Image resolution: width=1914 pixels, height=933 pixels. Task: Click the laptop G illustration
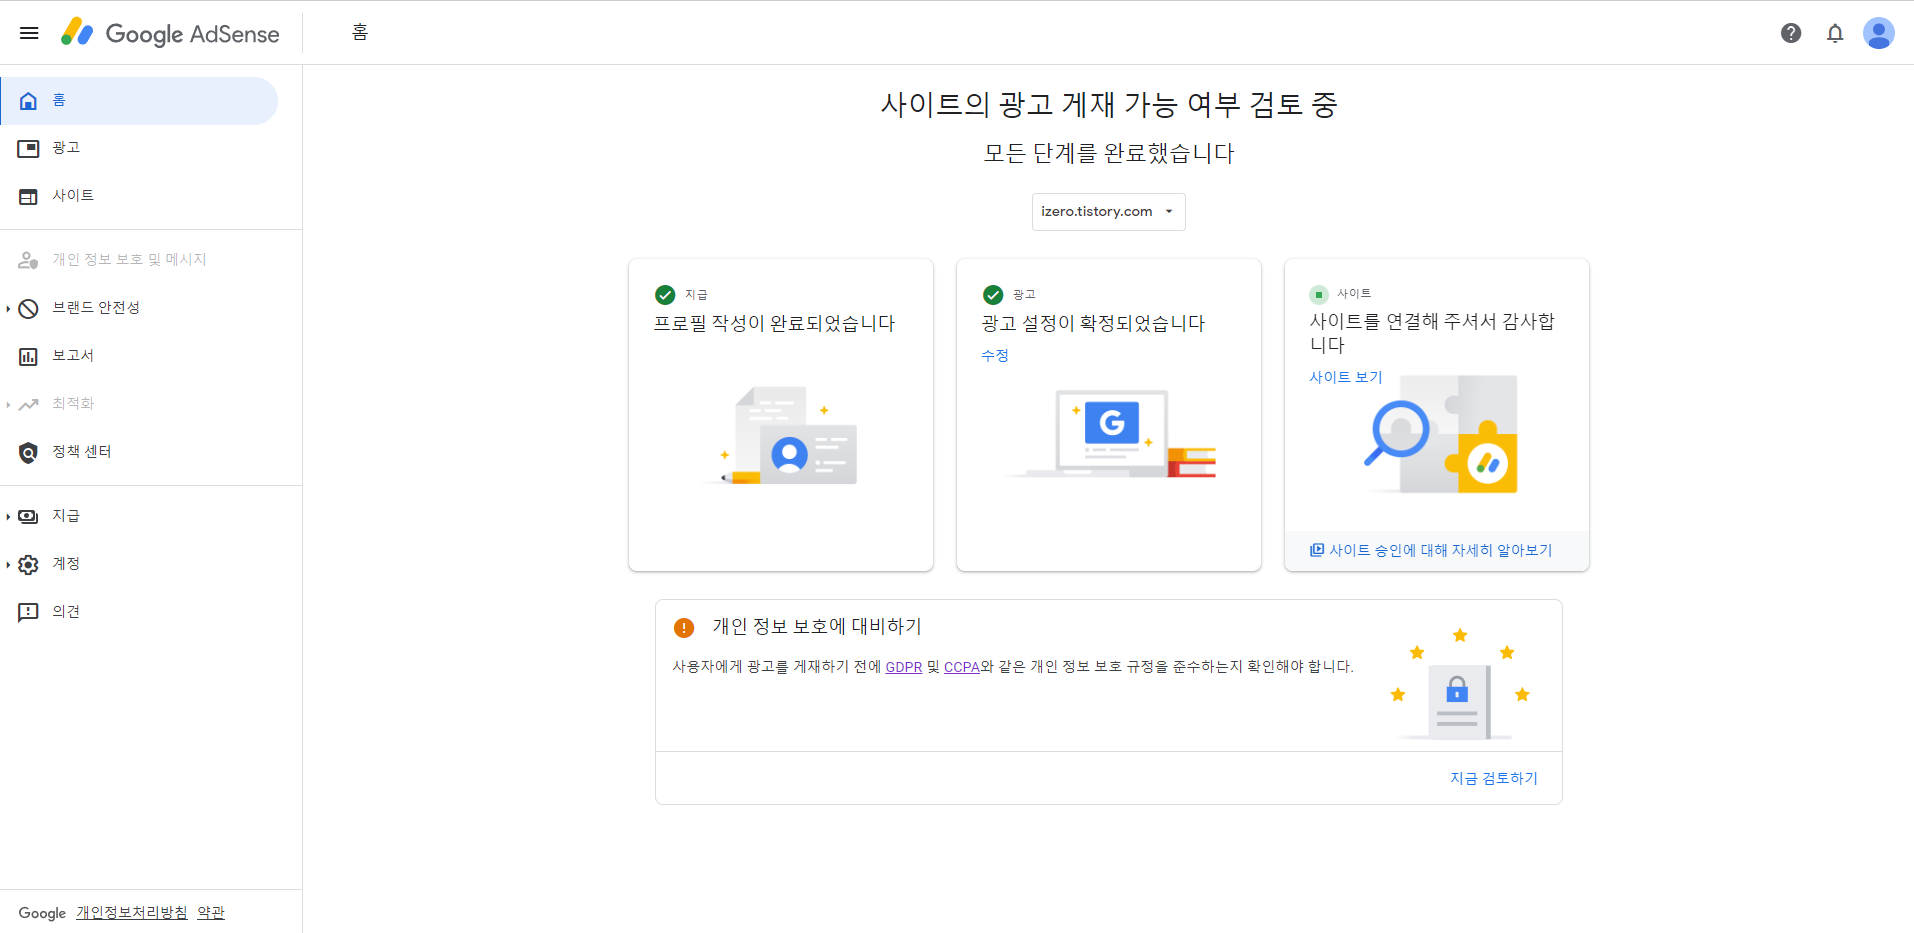coord(1112,434)
